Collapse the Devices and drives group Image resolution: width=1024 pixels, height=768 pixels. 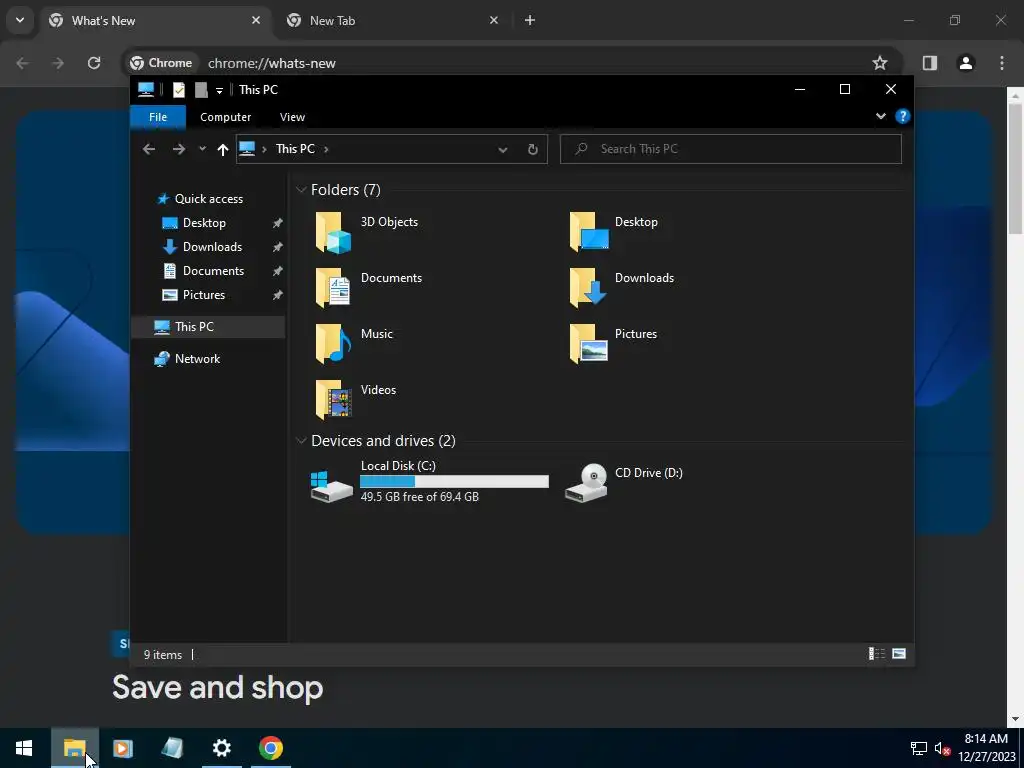(x=301, y=441)
